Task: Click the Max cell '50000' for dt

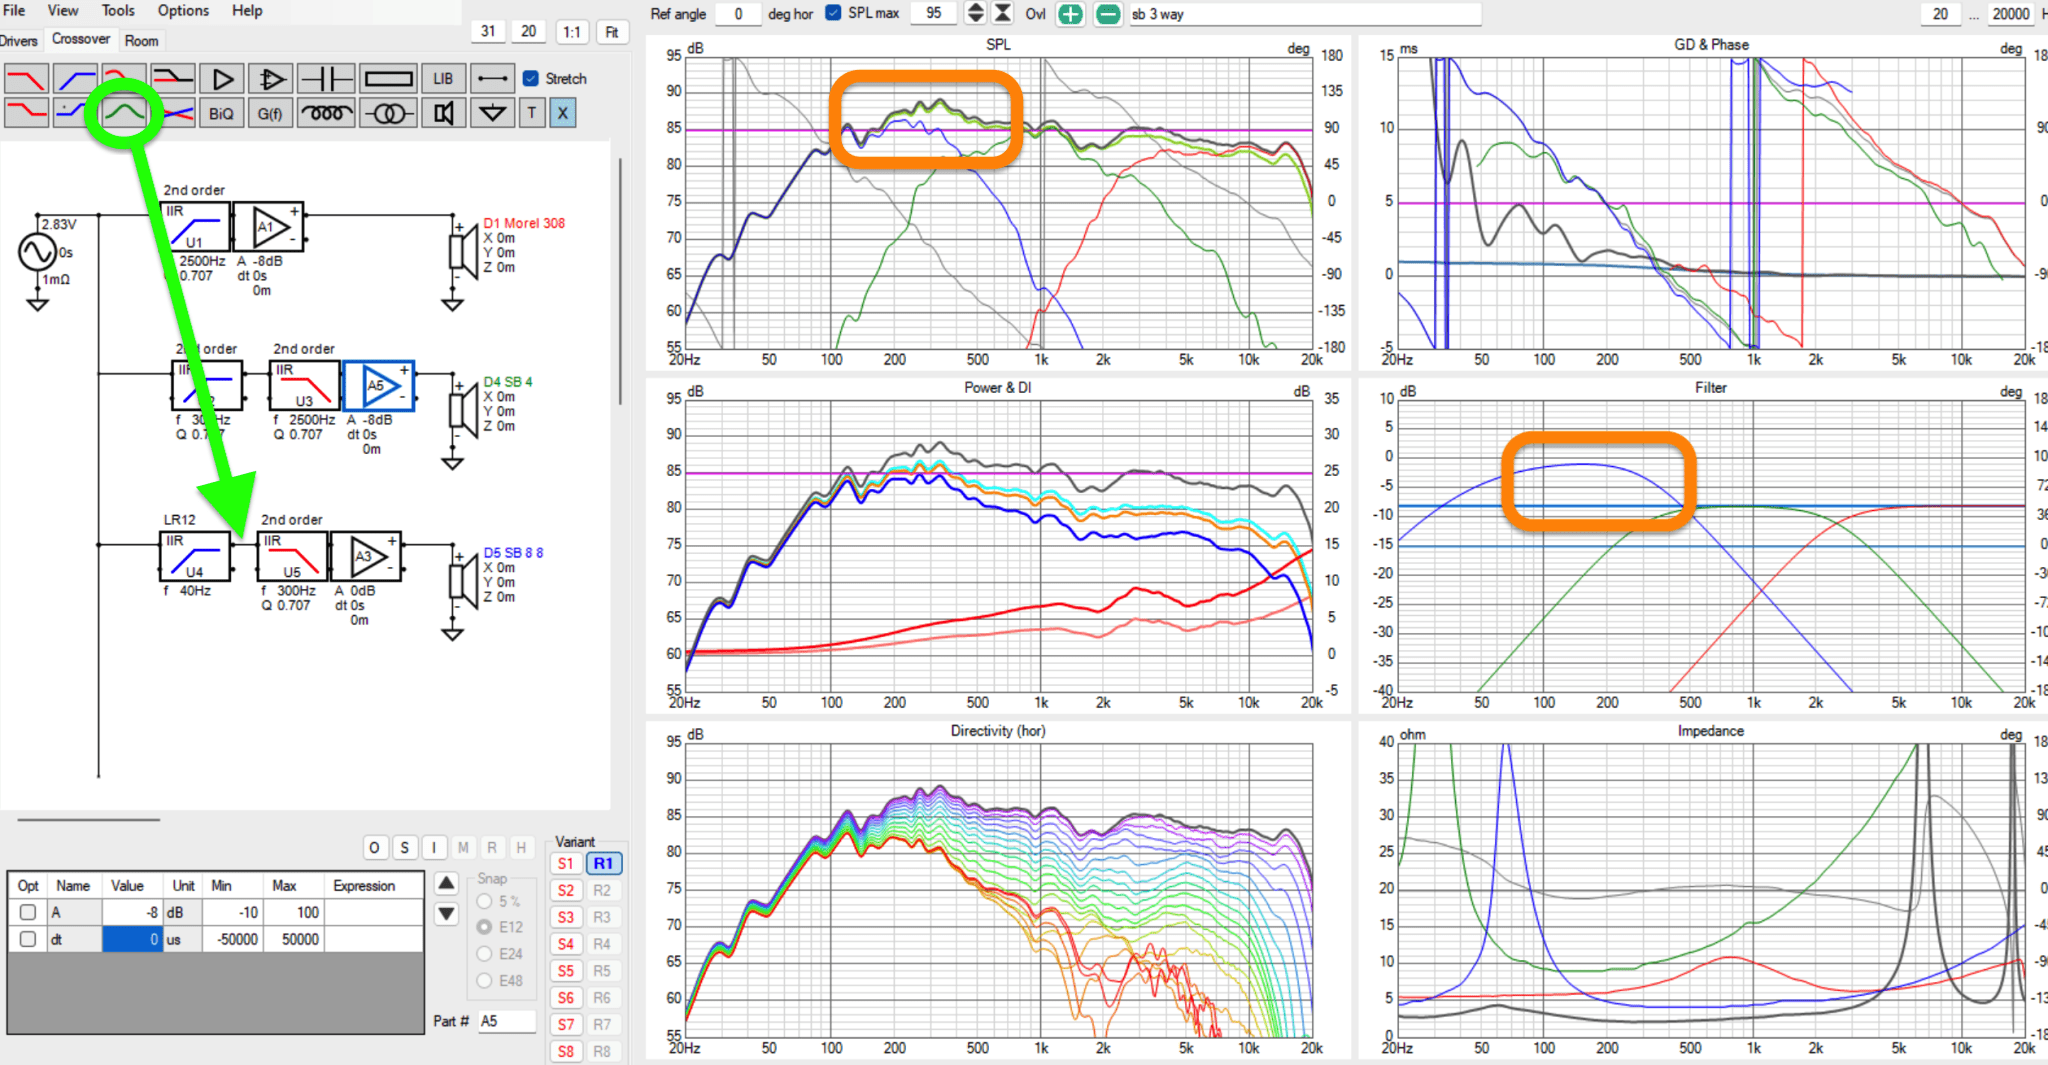Action: (293, 939)
